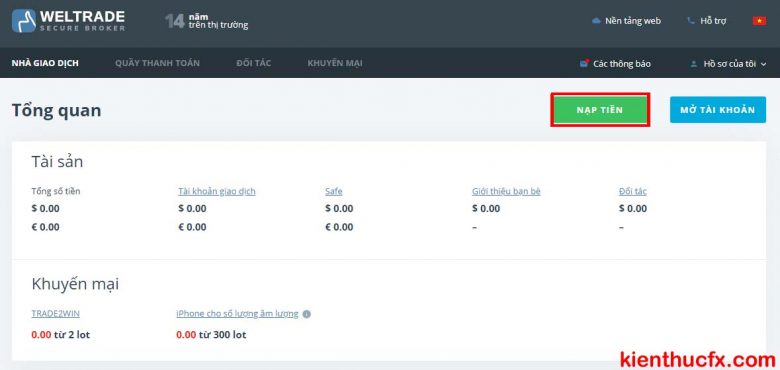Open the iPhone cho số lượng ấm lượng link
Viewport: 780px width, 370px height.
(x=237, y=314)
